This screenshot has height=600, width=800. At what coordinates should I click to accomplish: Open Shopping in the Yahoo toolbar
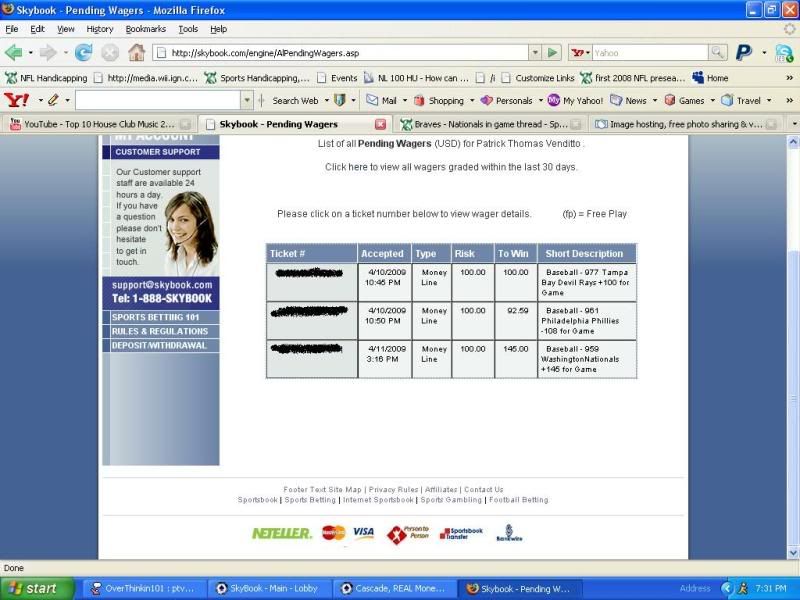click(x=439, y=101)
